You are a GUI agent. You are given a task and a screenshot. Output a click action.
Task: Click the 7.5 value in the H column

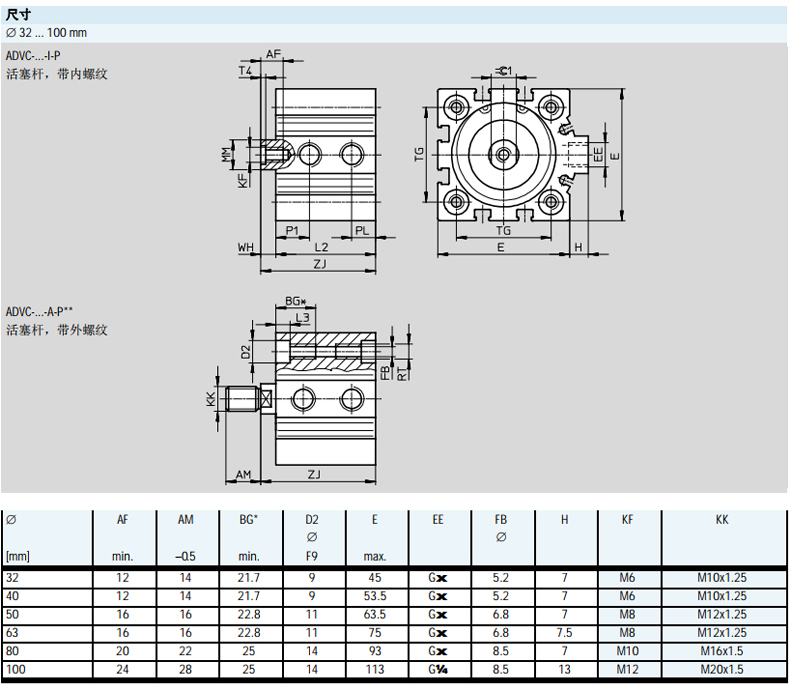click(565, 632)
